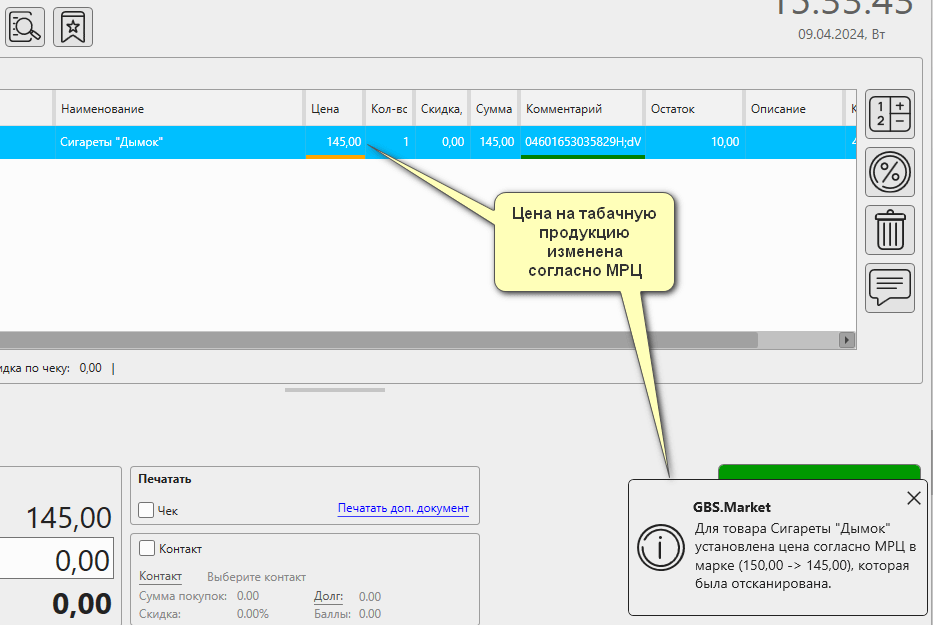This screenshot has width=933, height=625.
Task: Open the calculator quantity icon button
Action: pos(889,113)
